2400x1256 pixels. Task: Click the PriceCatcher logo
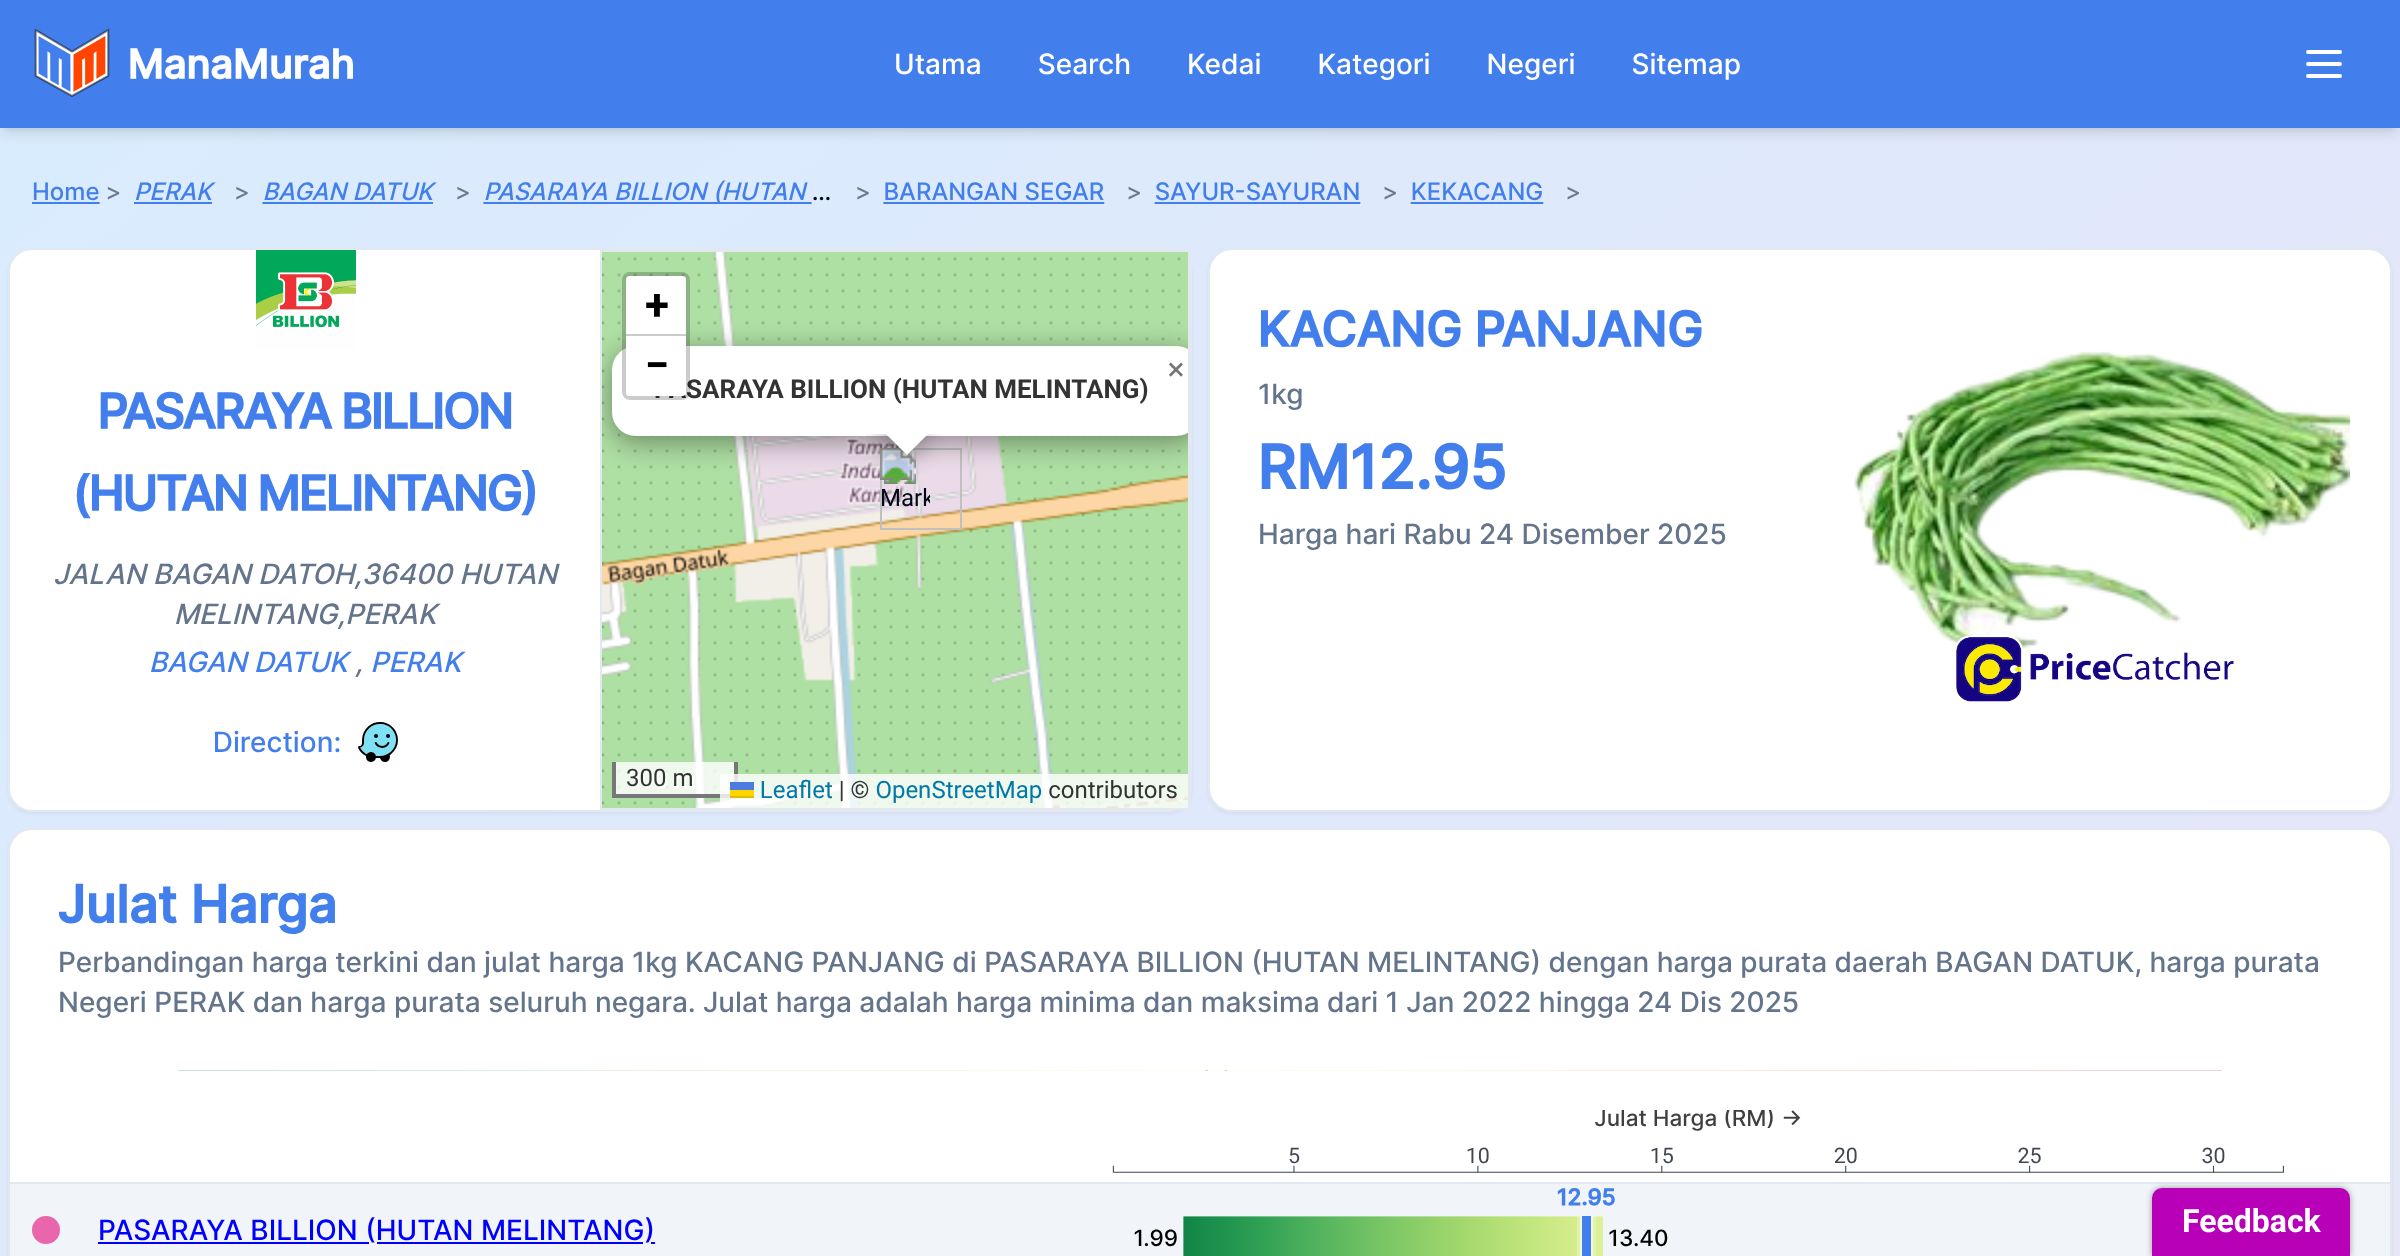(2094, 668)
